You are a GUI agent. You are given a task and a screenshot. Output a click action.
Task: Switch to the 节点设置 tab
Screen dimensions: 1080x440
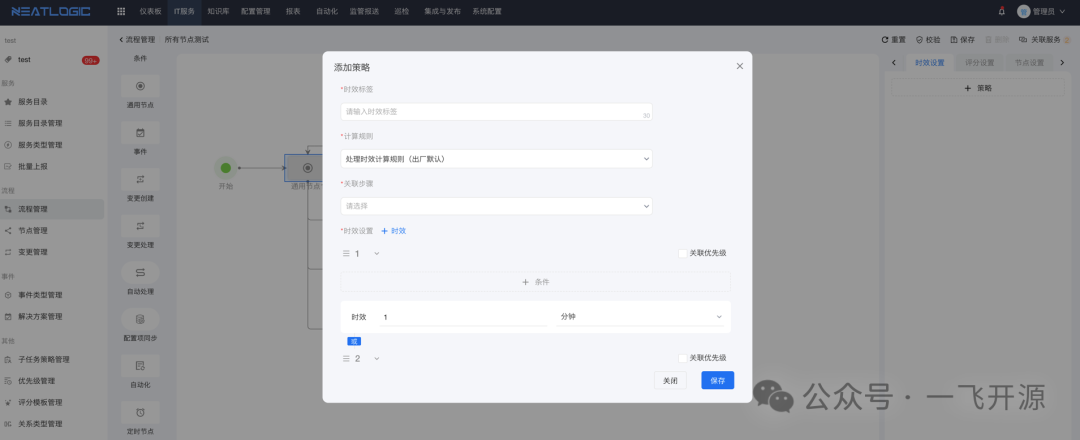1029,63
